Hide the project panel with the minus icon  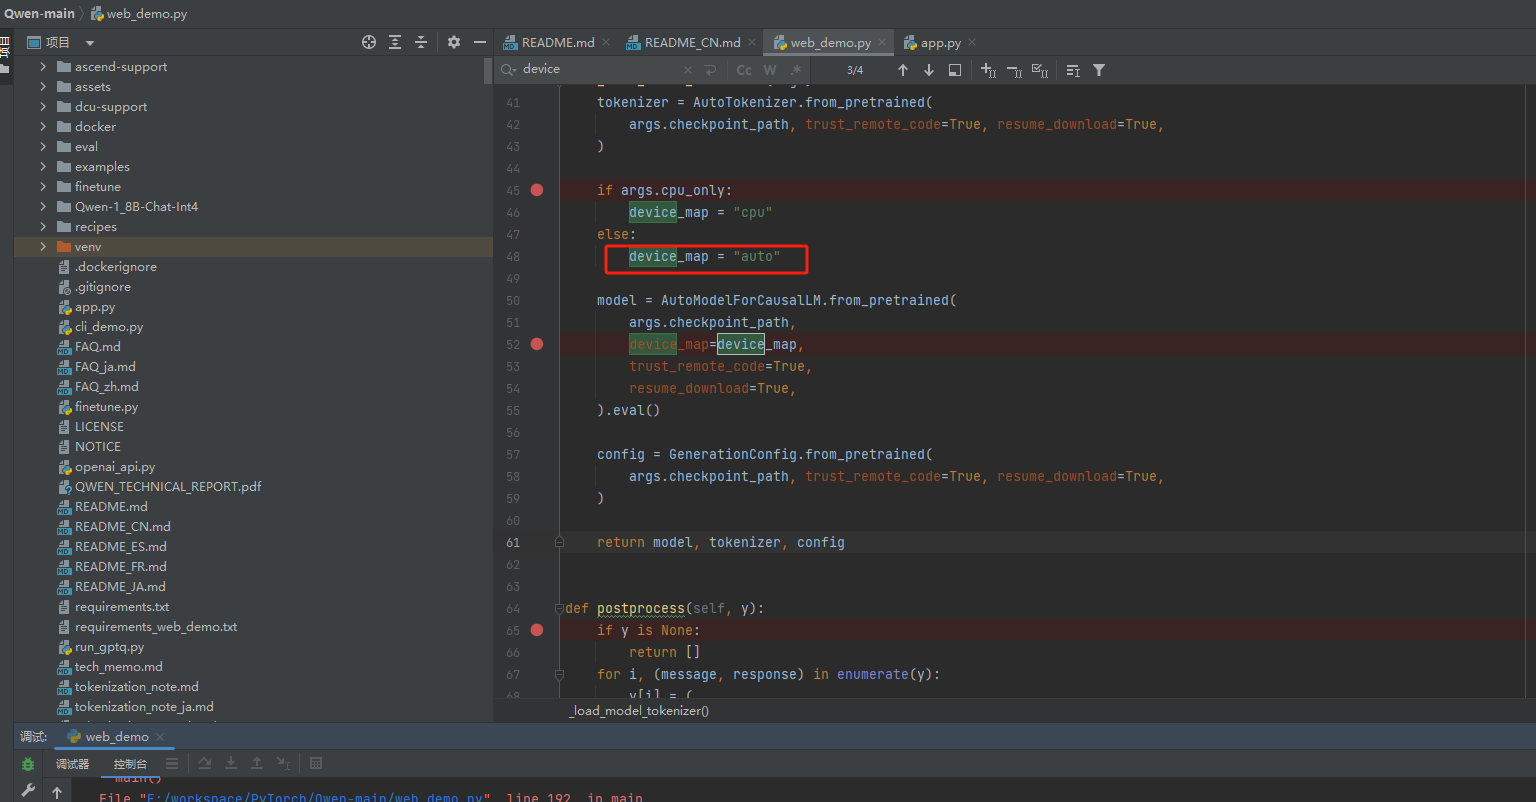pyautogui.click(x=480, y=42)
